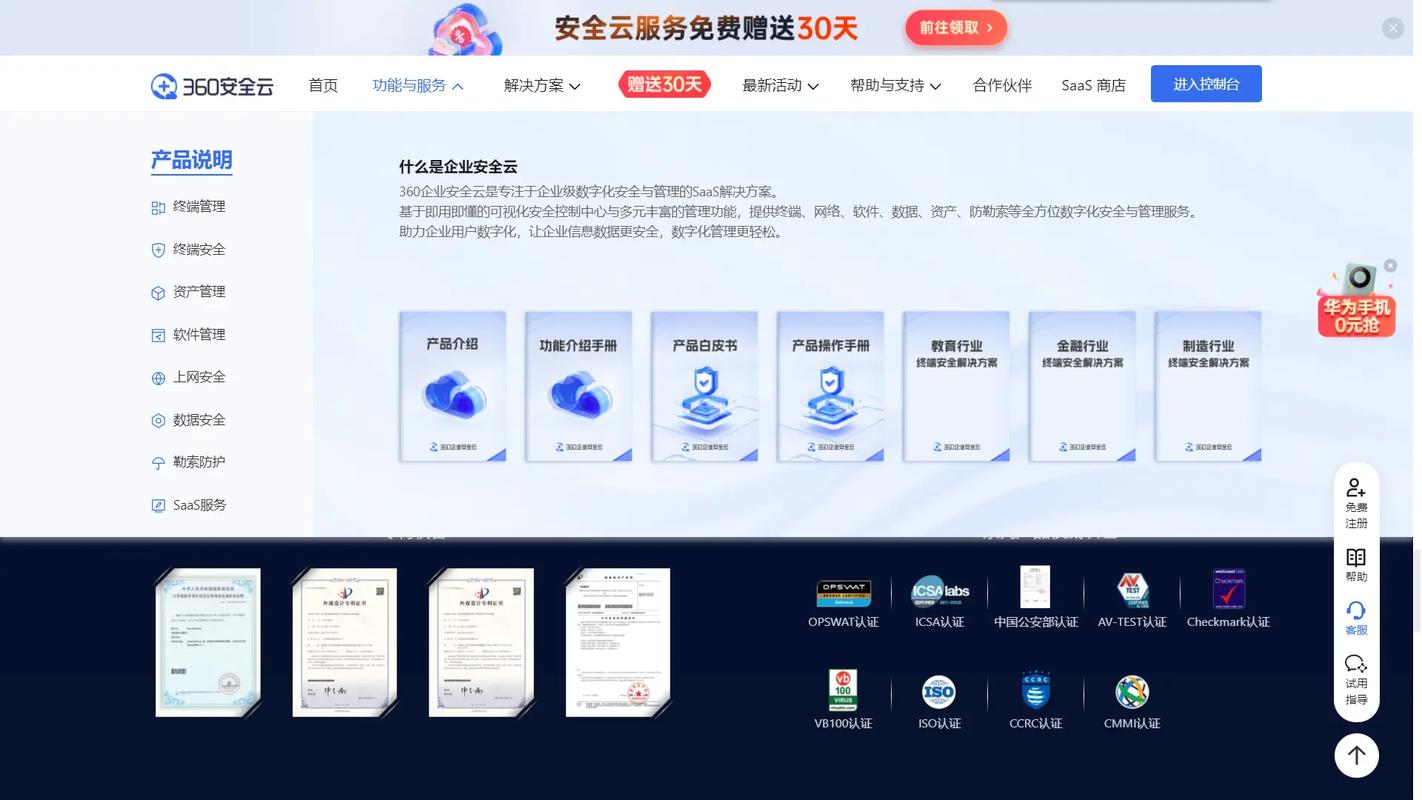This screenshot has width=1422, height=800.
Task: Close the top promotional banner
Action: point(1393,29)
